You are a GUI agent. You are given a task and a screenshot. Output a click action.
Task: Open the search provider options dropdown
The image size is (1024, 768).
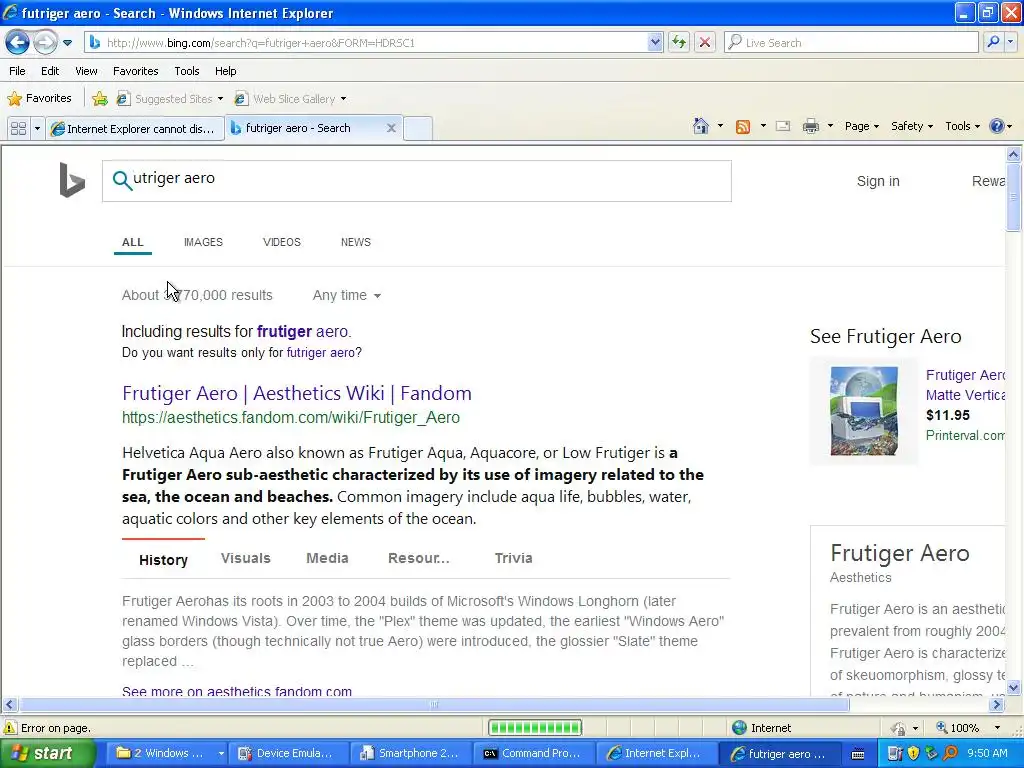(x=1011, y=42)
